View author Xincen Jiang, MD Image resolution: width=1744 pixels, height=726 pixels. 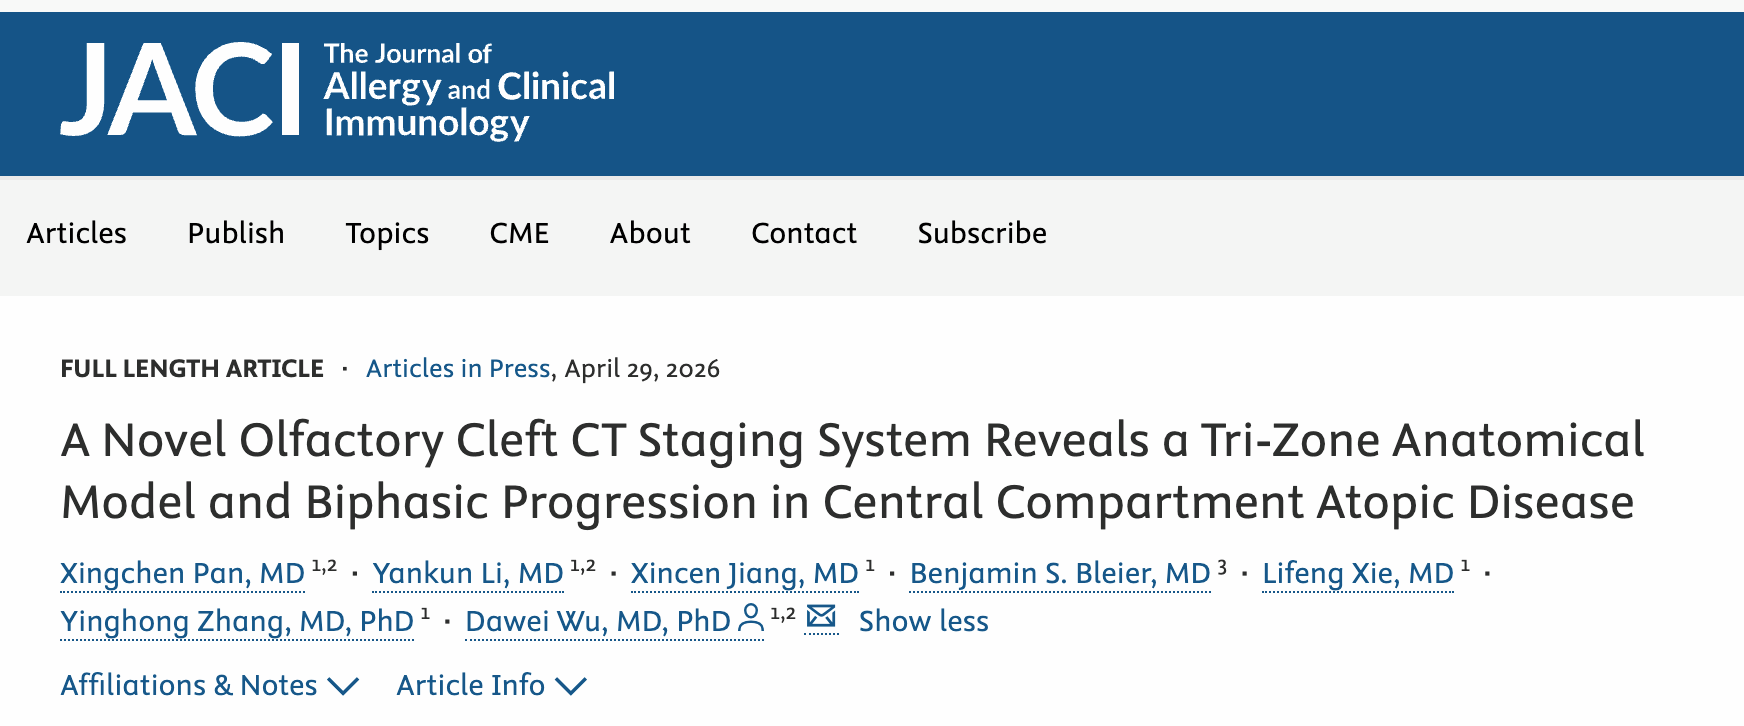744,573
